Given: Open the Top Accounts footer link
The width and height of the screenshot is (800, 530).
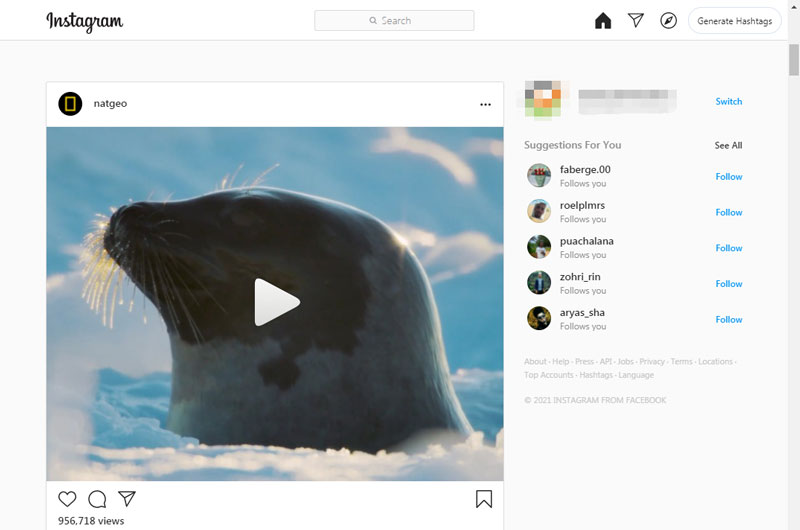Looking at the screenshot, I should click(x=548, y=374).
